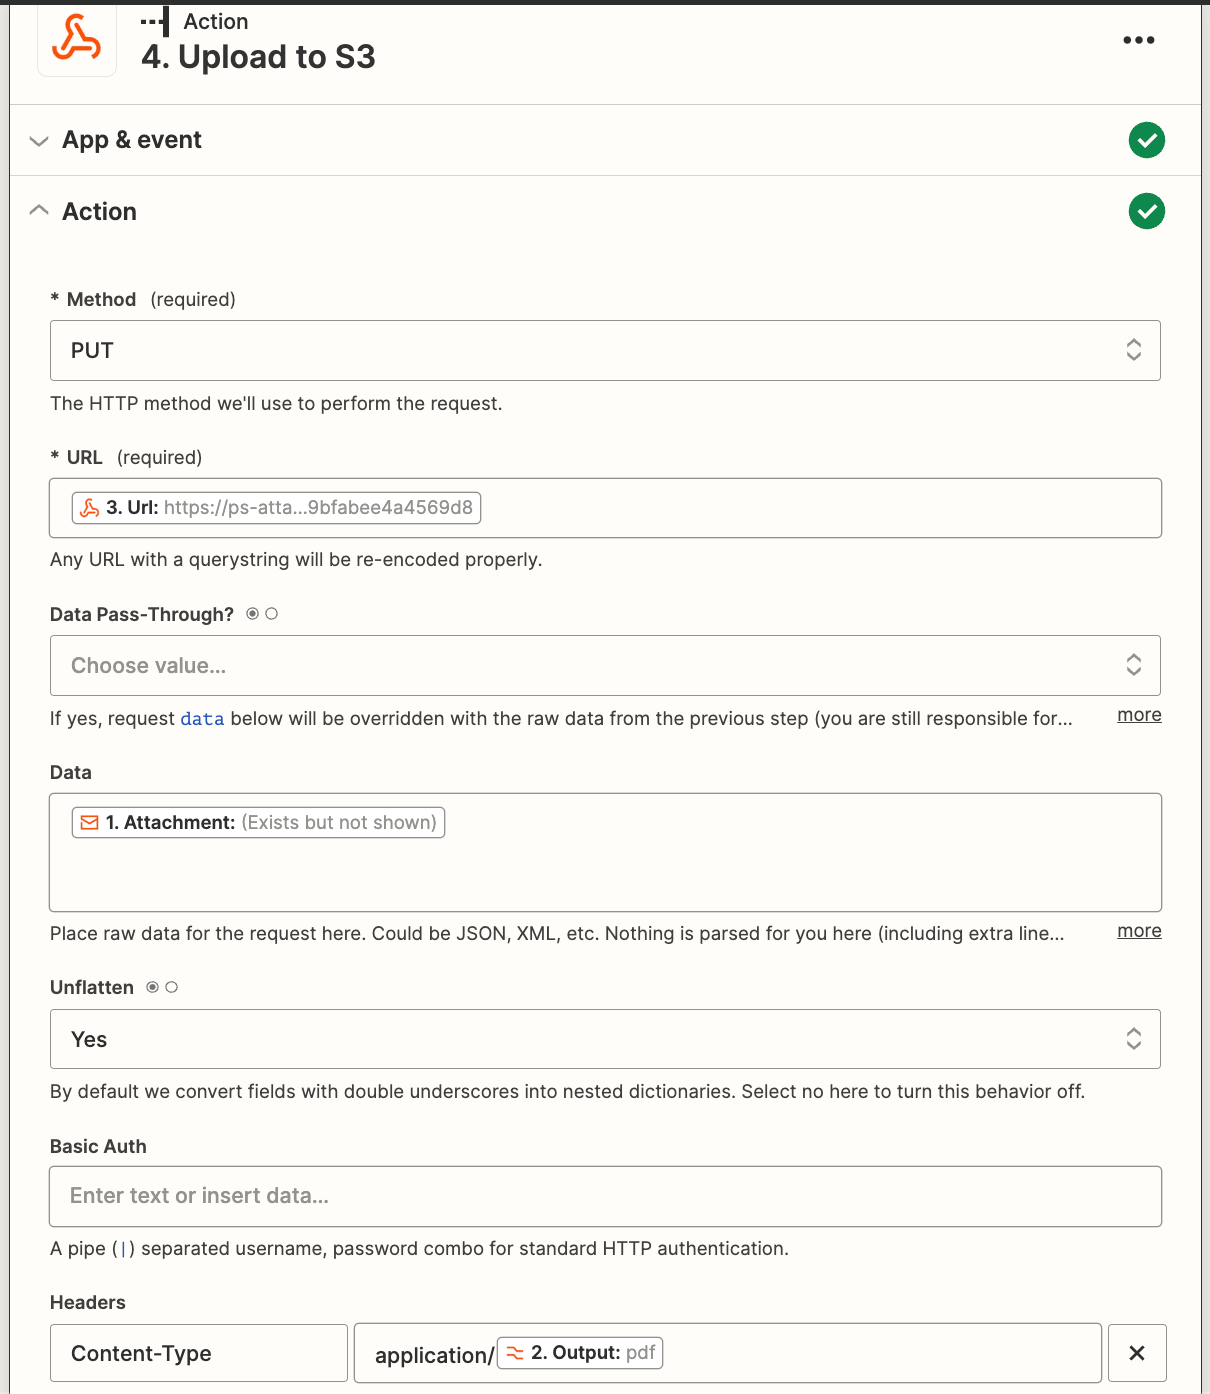Screen dimensions: 1210x1394
Task: Click the 'Data Pass-Through?' label text
Action: (x=142, y=615)
